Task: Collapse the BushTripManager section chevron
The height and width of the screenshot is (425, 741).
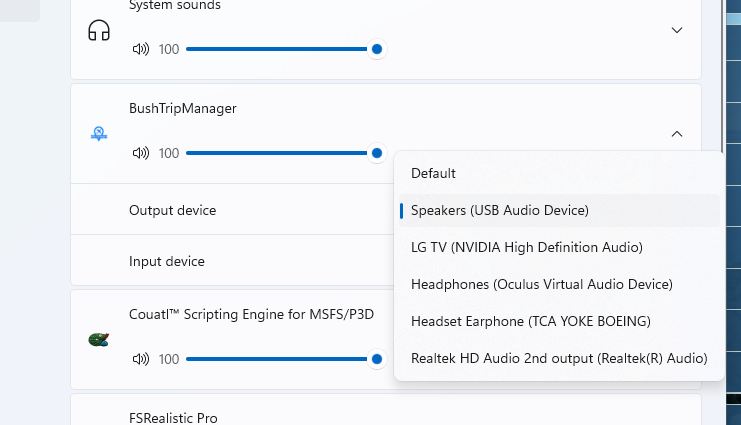Action: click(x=677, y=133)
